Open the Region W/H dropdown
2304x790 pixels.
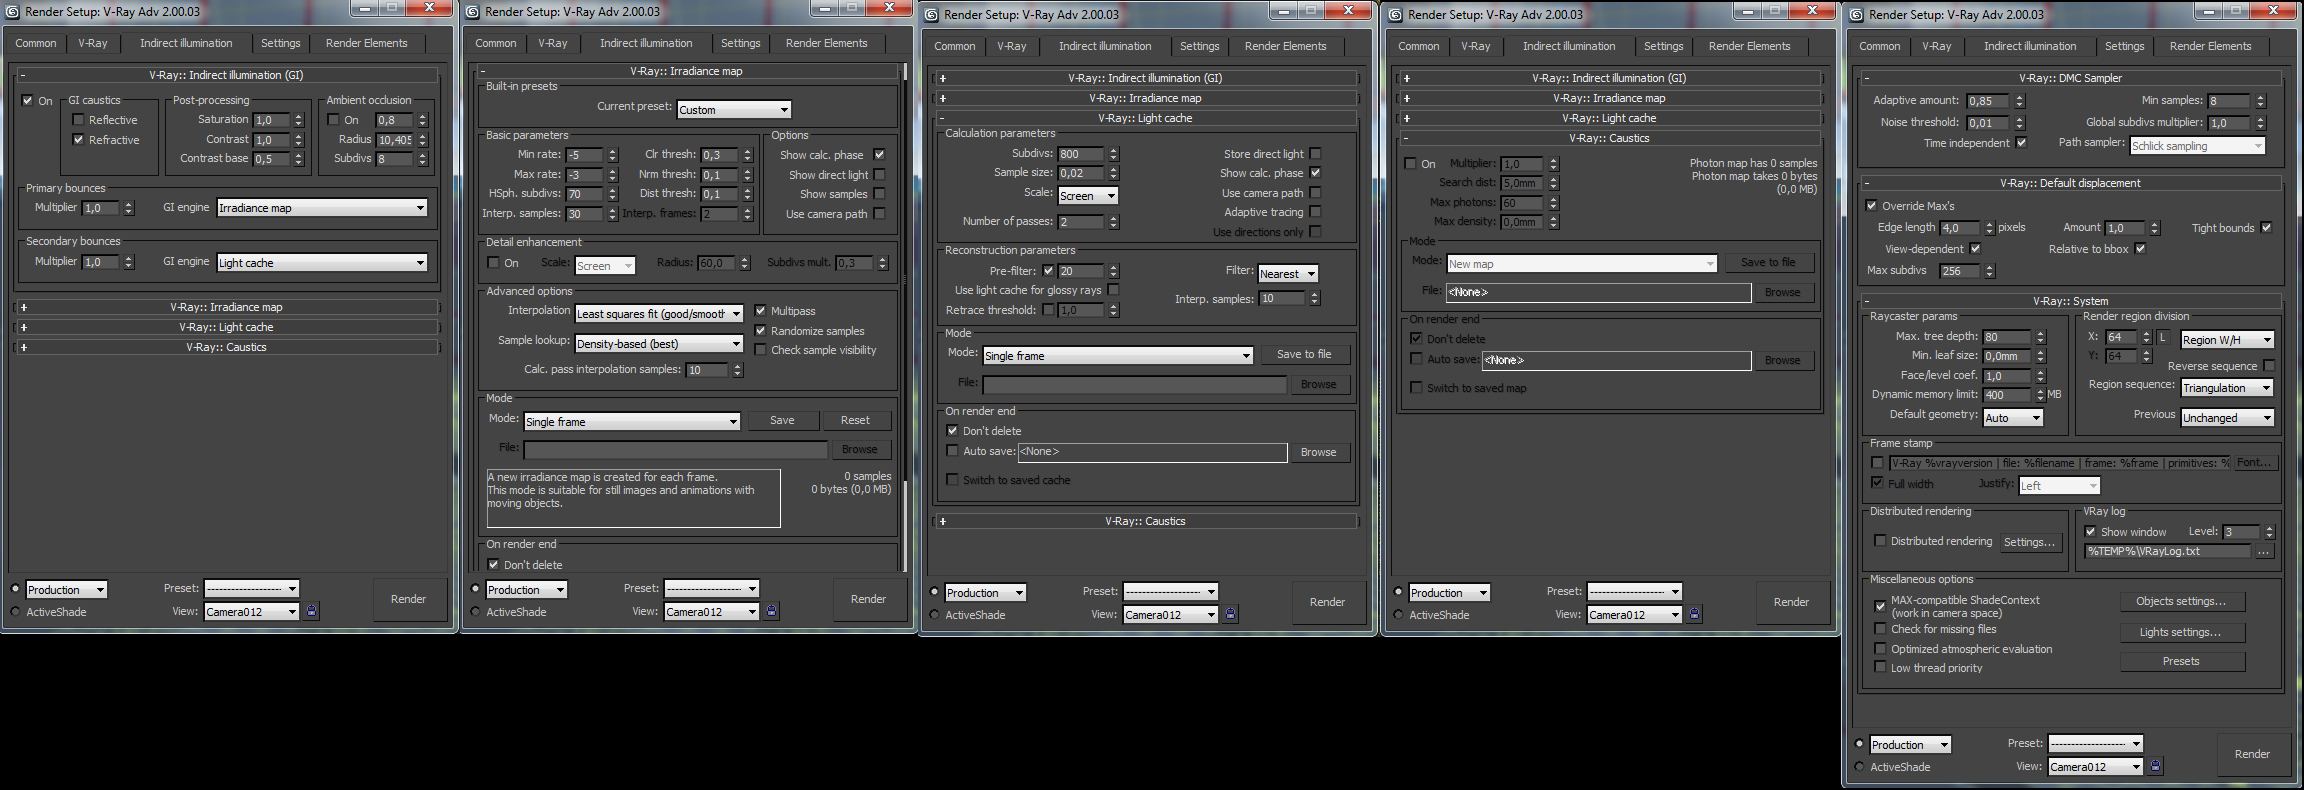click(x=2227, y=340)
